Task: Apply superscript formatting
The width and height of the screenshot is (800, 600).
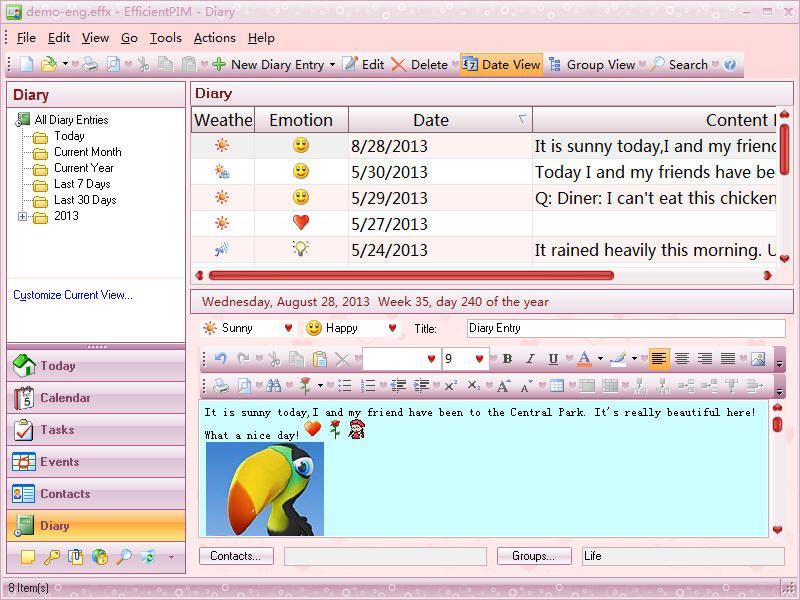Action: pyautogui.click(x=451, y=386)
